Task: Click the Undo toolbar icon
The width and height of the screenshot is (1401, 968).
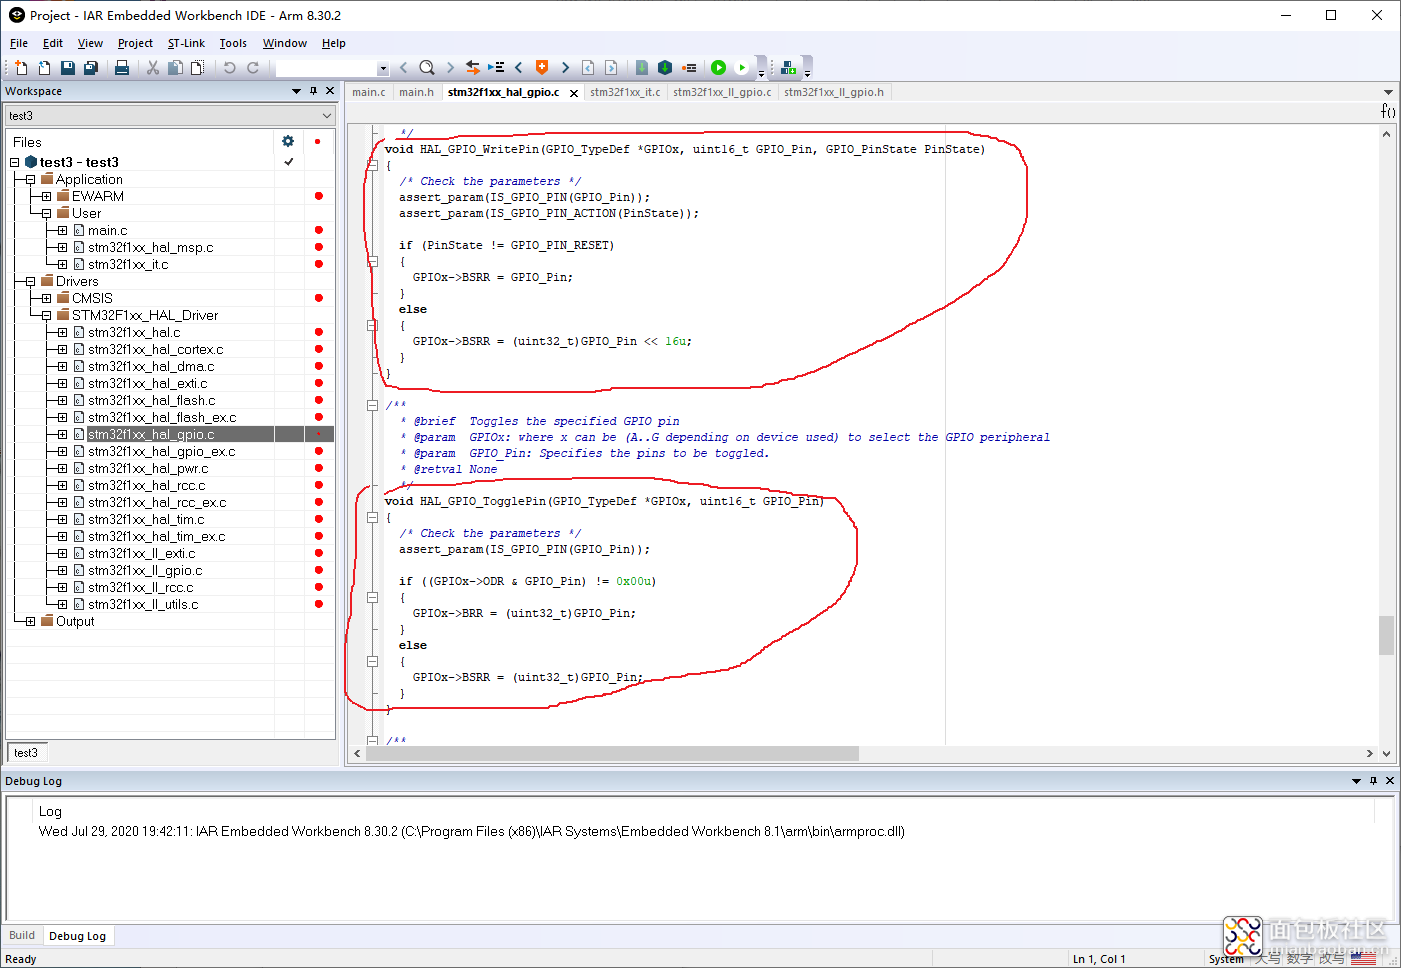Action: (x=230, y=67)
